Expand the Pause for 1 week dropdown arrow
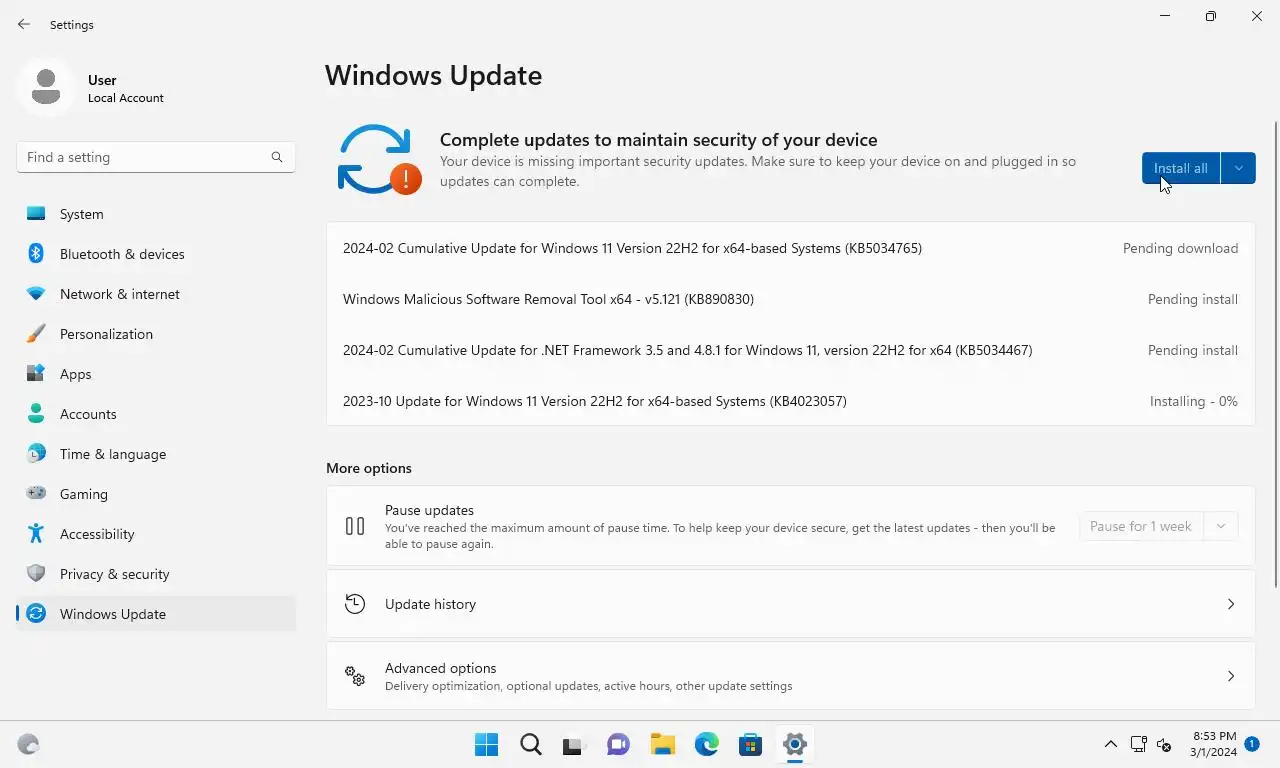 click(x=1221, y=526)
